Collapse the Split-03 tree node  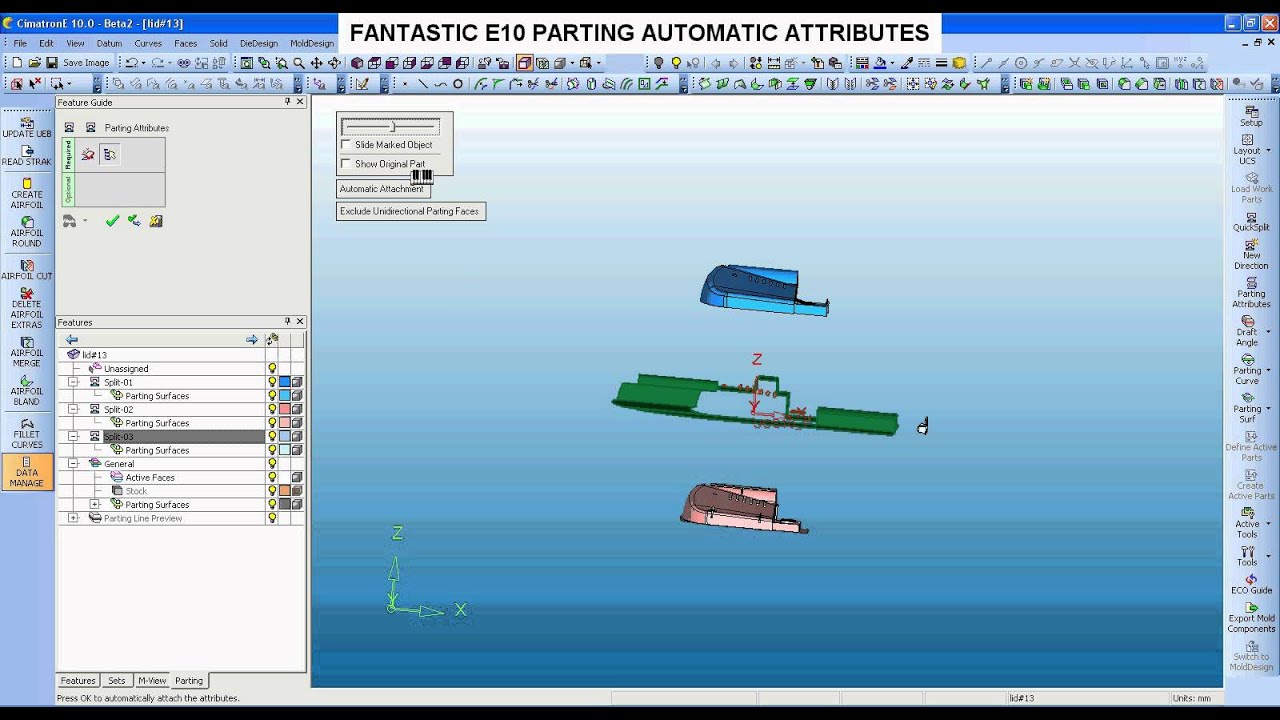pyautogui.click(x=73, y=437)
